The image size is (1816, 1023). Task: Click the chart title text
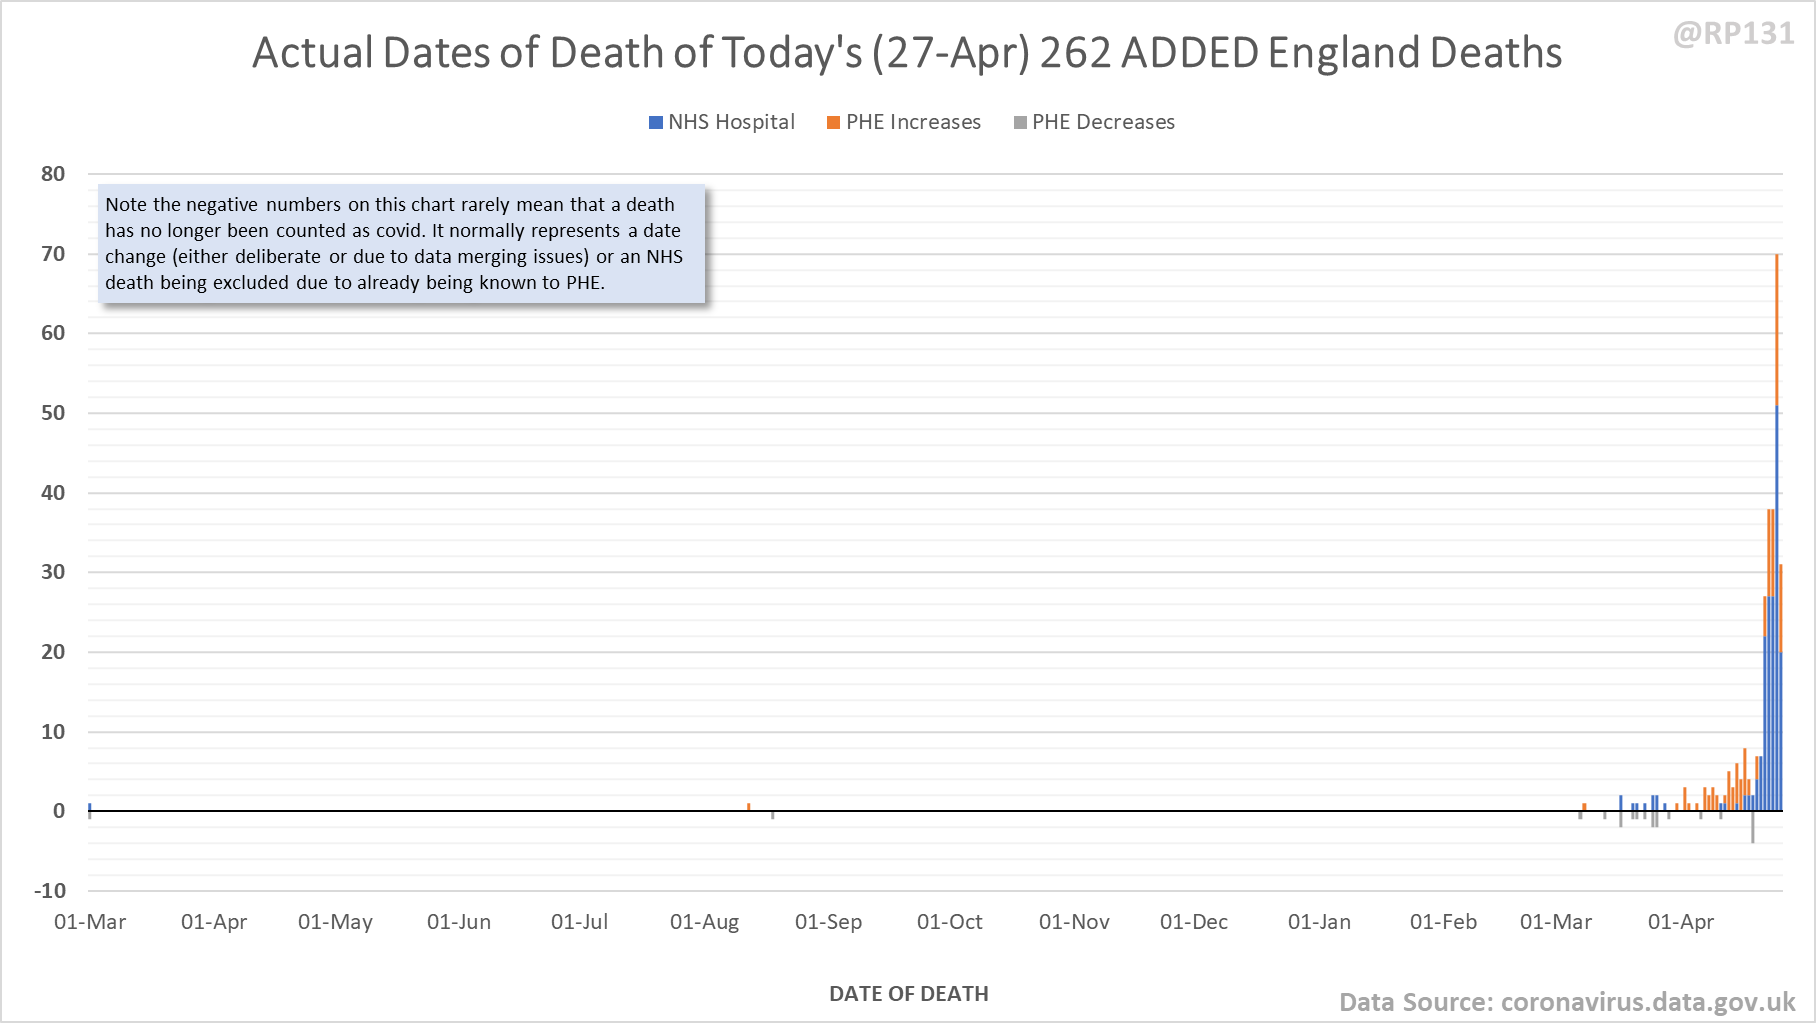907,52
